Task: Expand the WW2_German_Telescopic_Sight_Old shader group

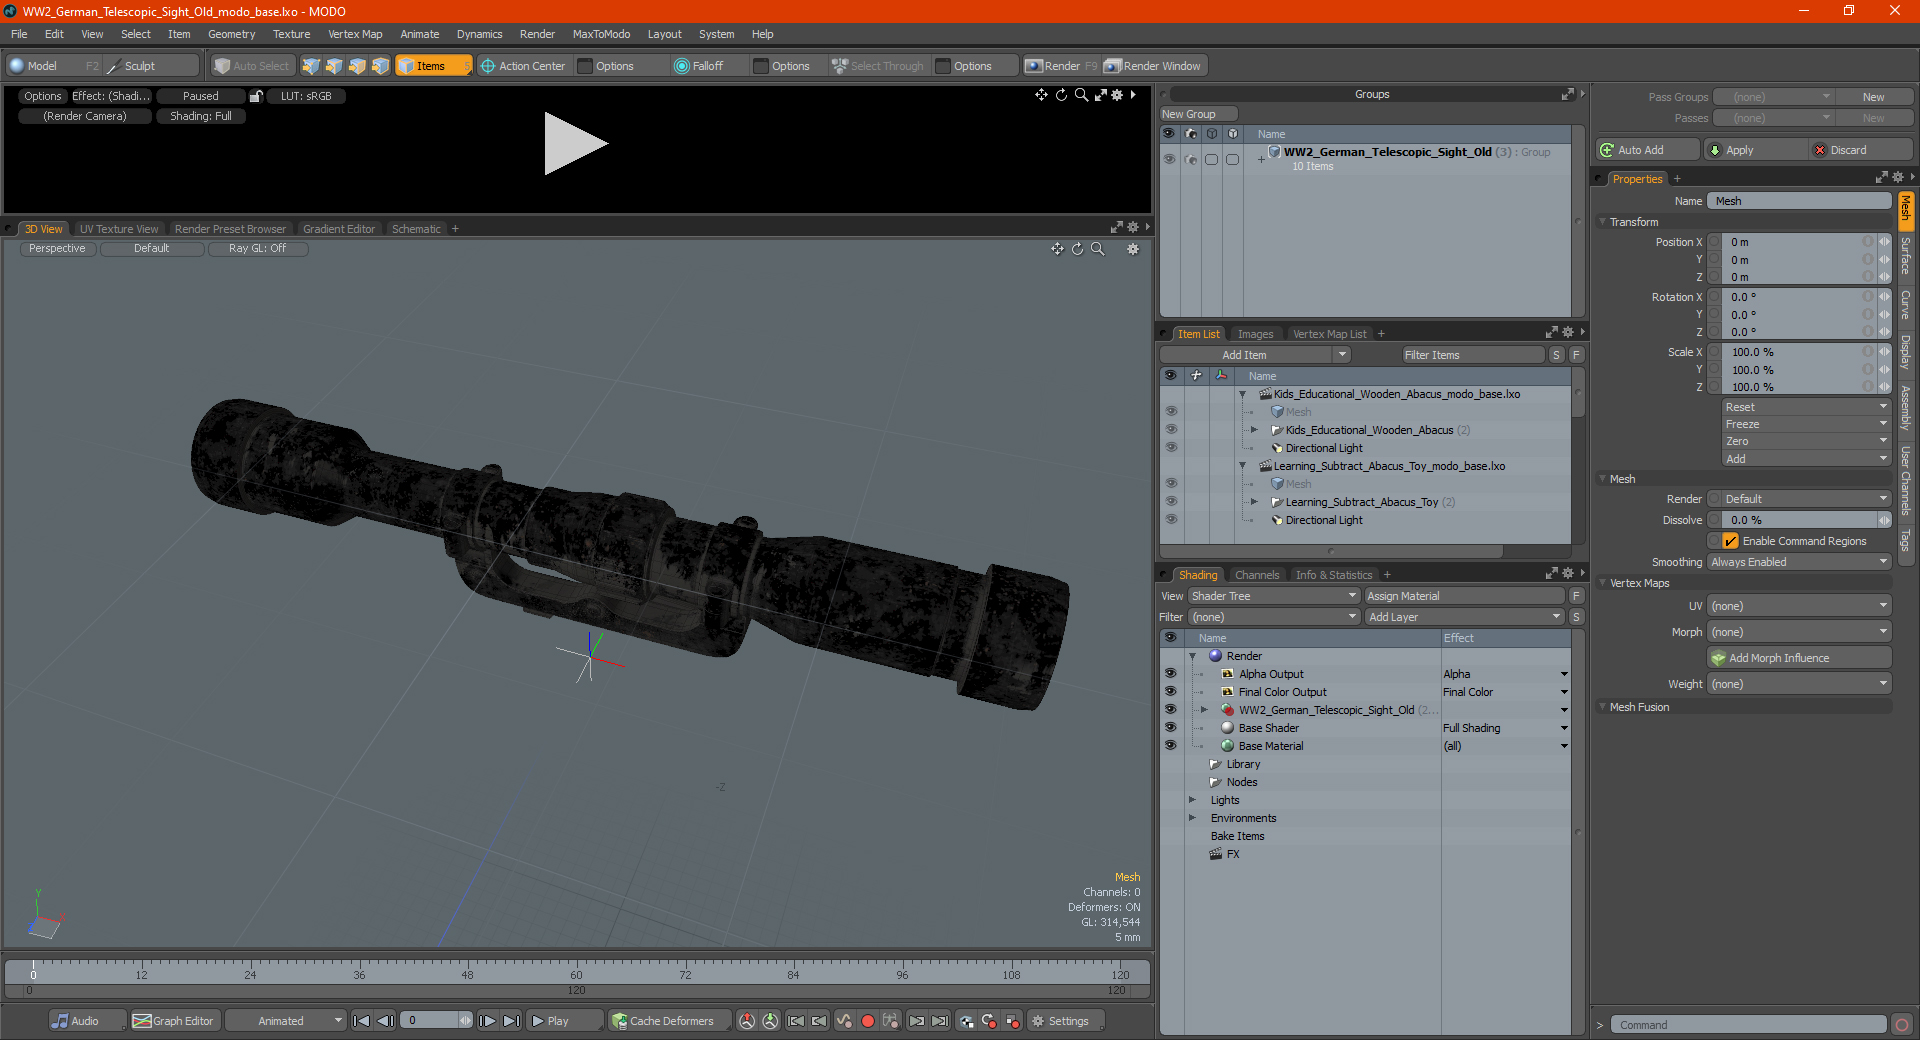Action: coord(1205,710)
